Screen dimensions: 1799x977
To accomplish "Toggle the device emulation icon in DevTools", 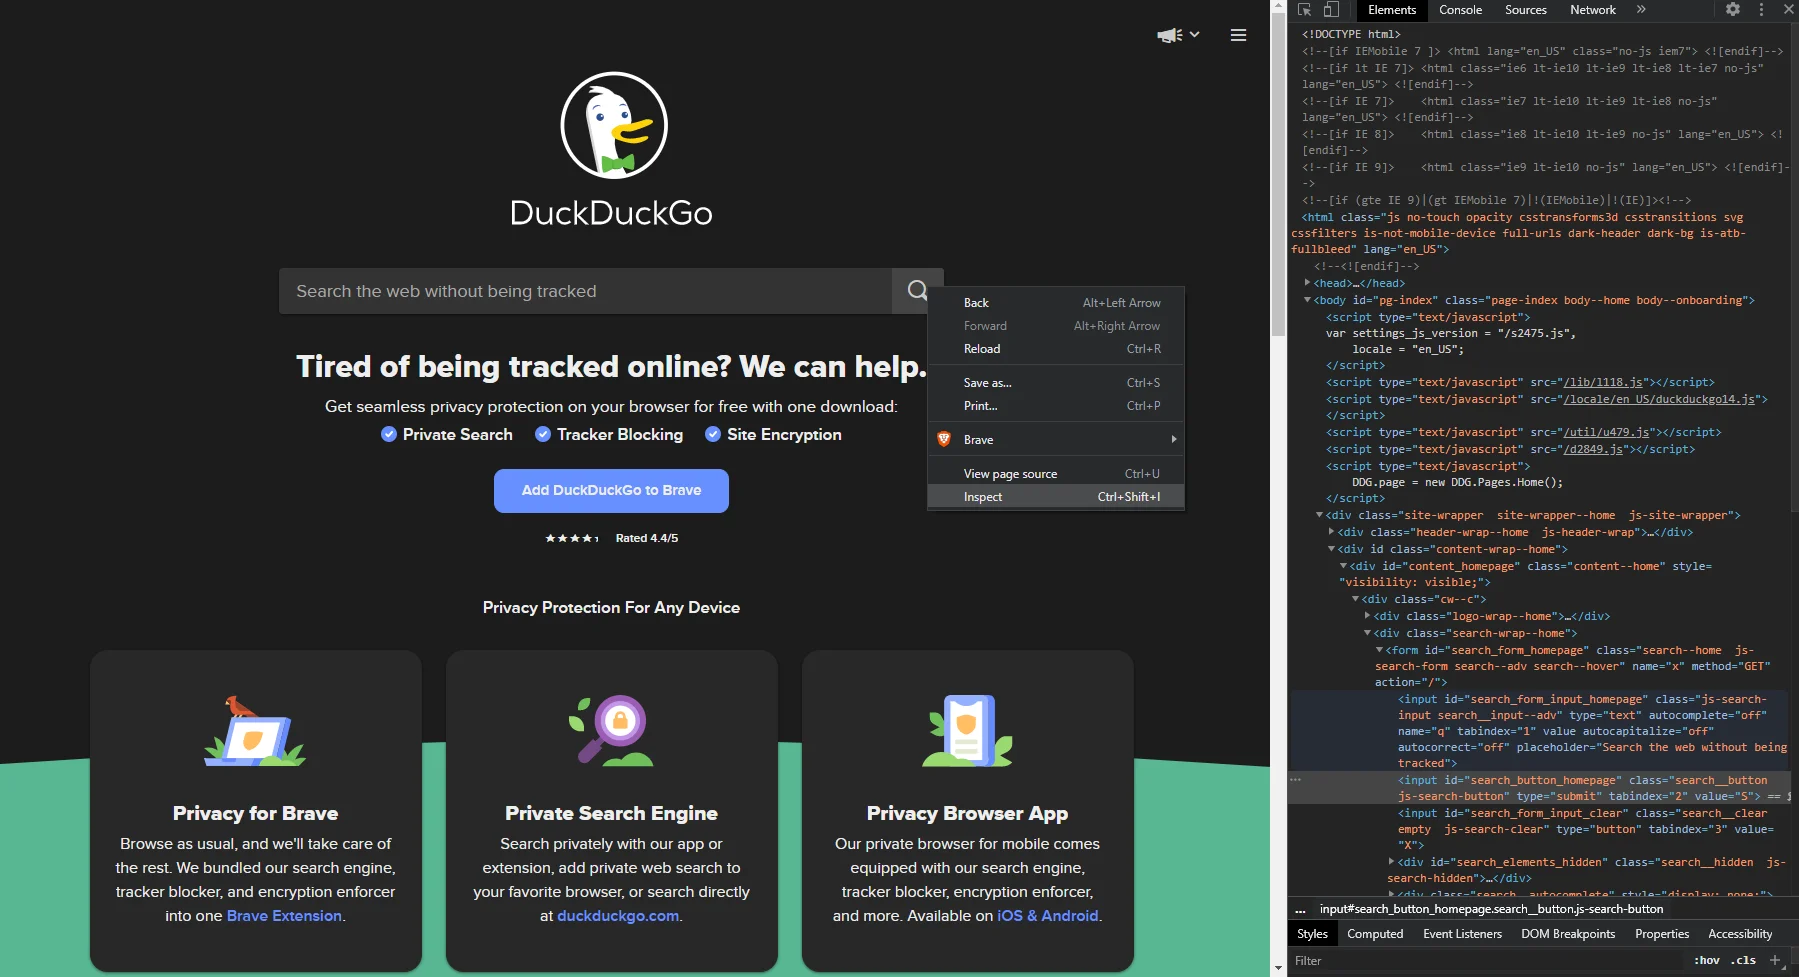I will tap(1330, 9).
